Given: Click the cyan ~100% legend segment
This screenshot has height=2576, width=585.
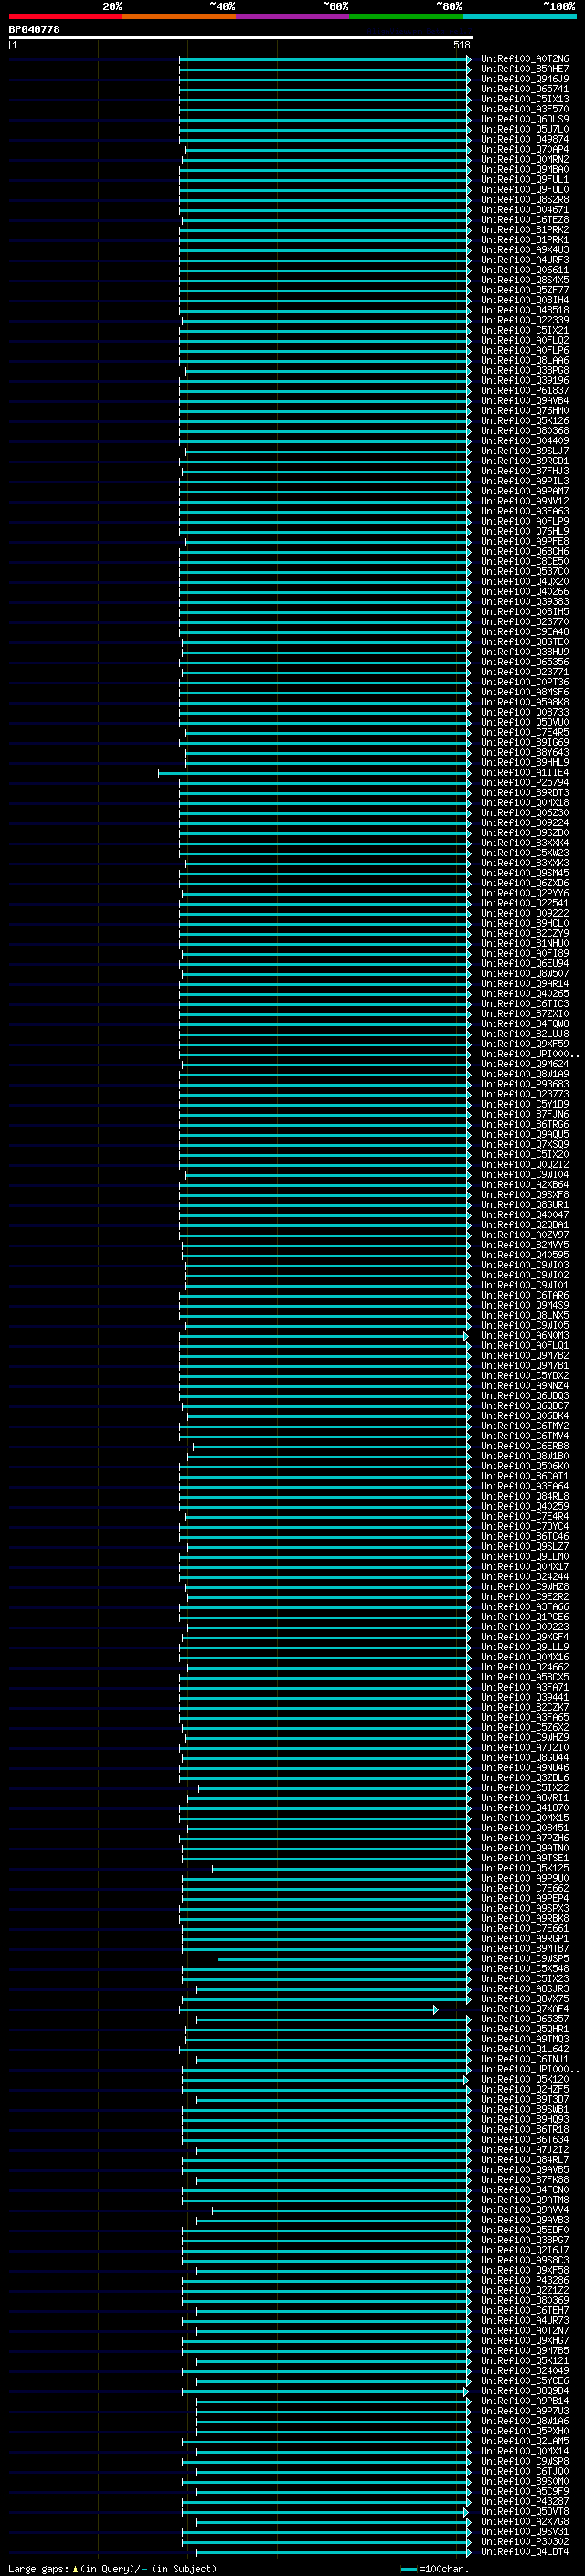Looking at the screenshot, I should point(519,16).
